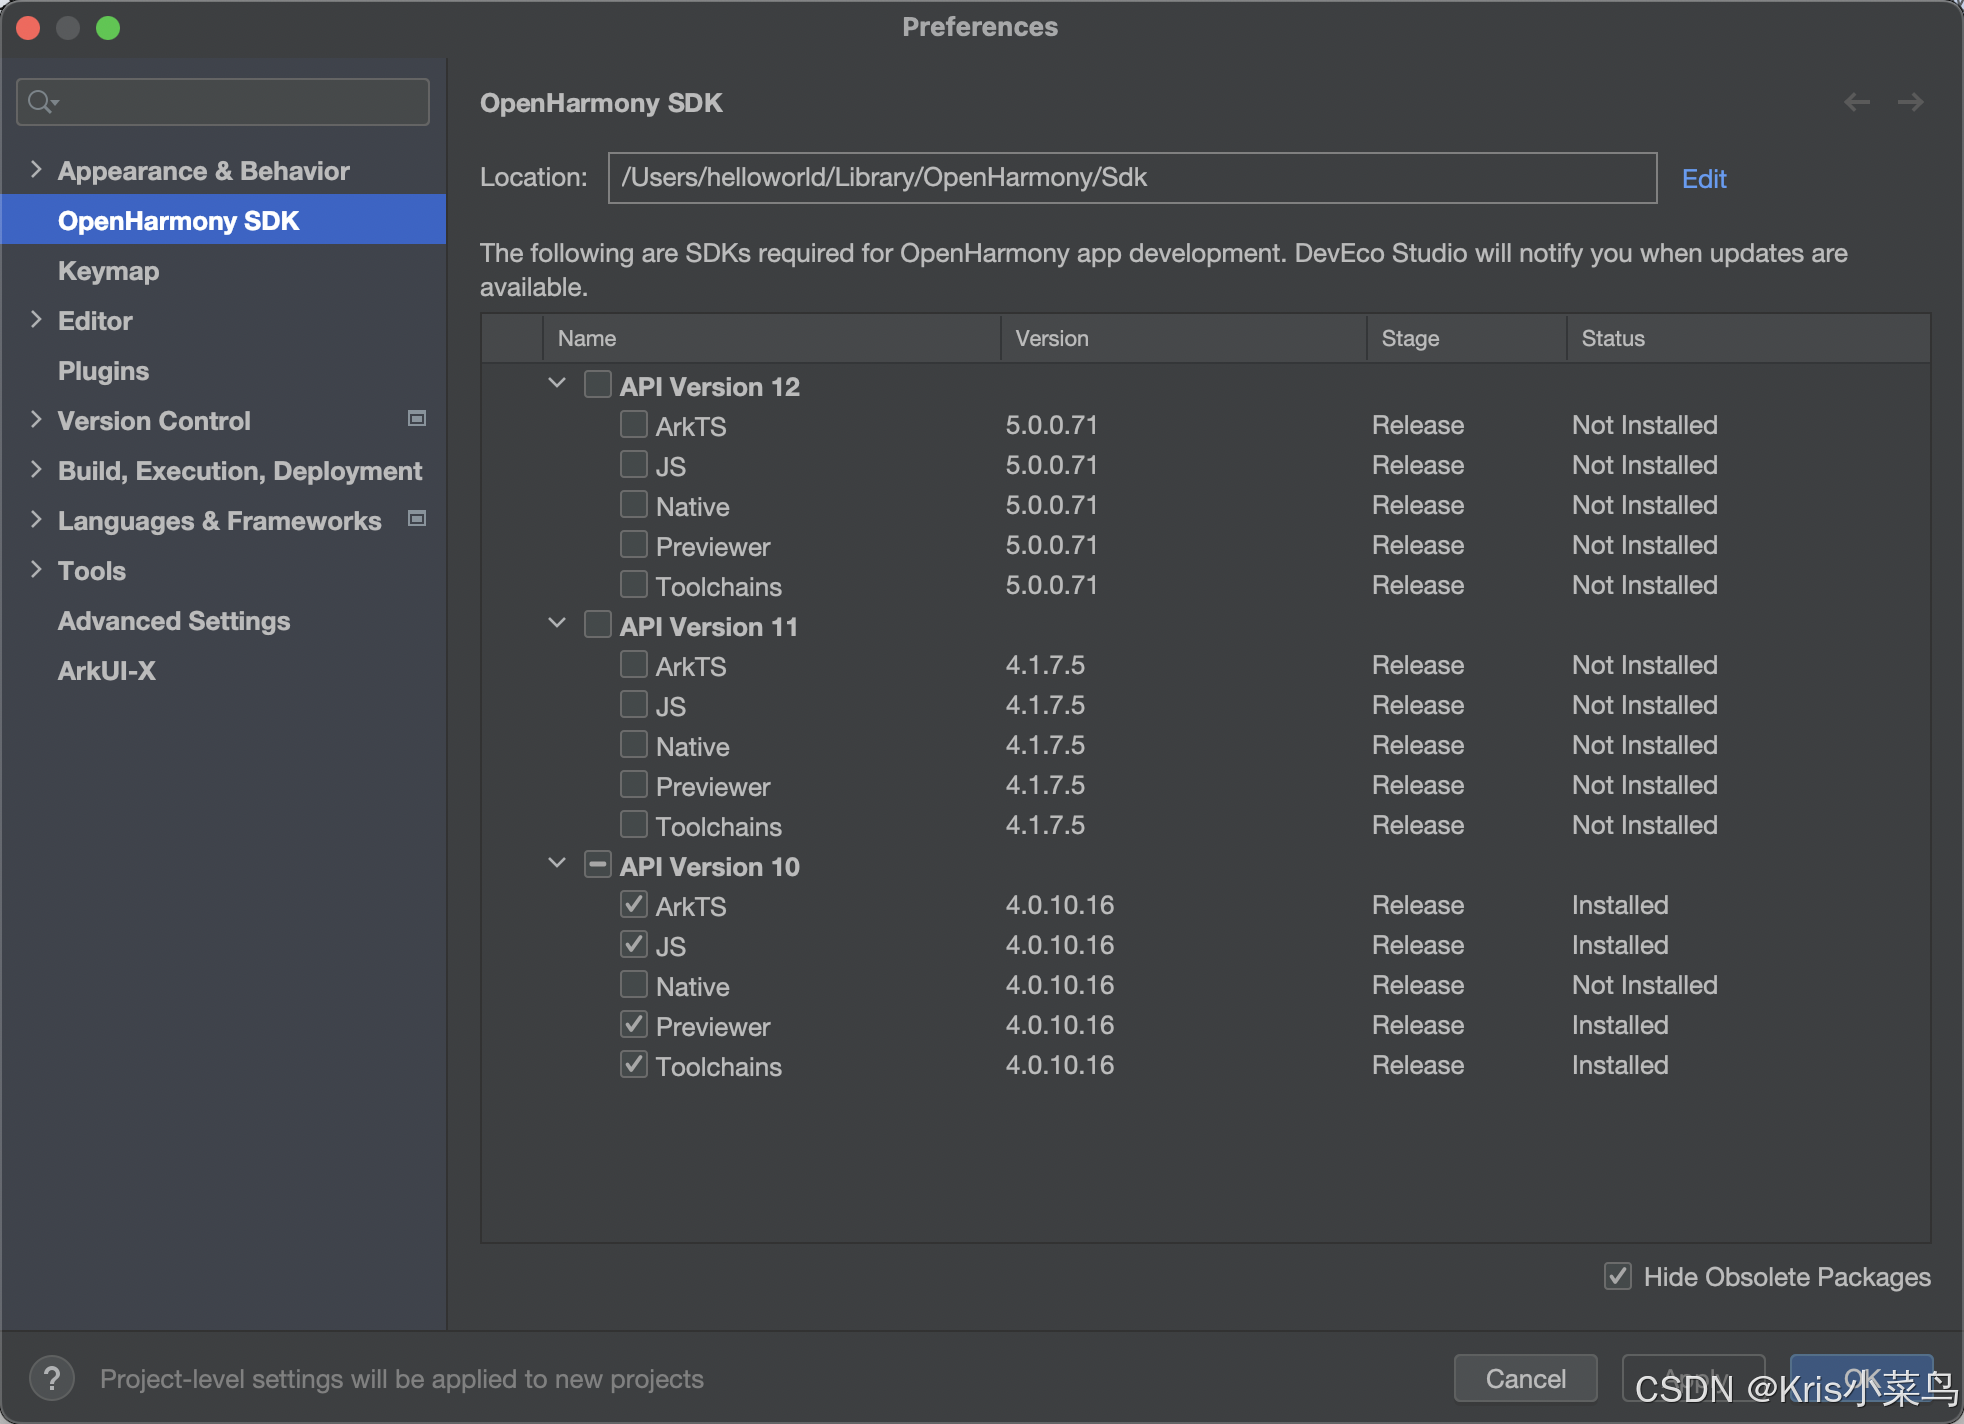
Task: Uncheck Hide Obsolete Packages
Action: (x=1617, y=1276)
